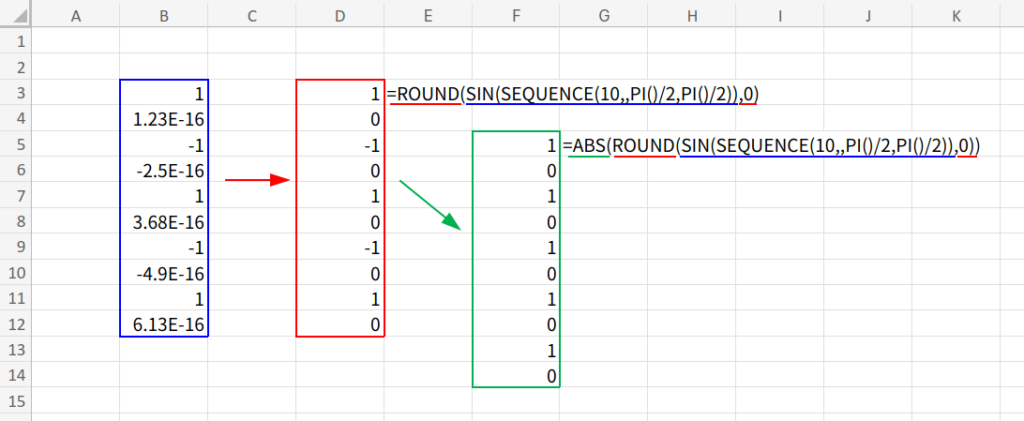Screen dimensions: 1024x421
Task: Select cell D12 at bottom of red box
Action: click(340, 324)
